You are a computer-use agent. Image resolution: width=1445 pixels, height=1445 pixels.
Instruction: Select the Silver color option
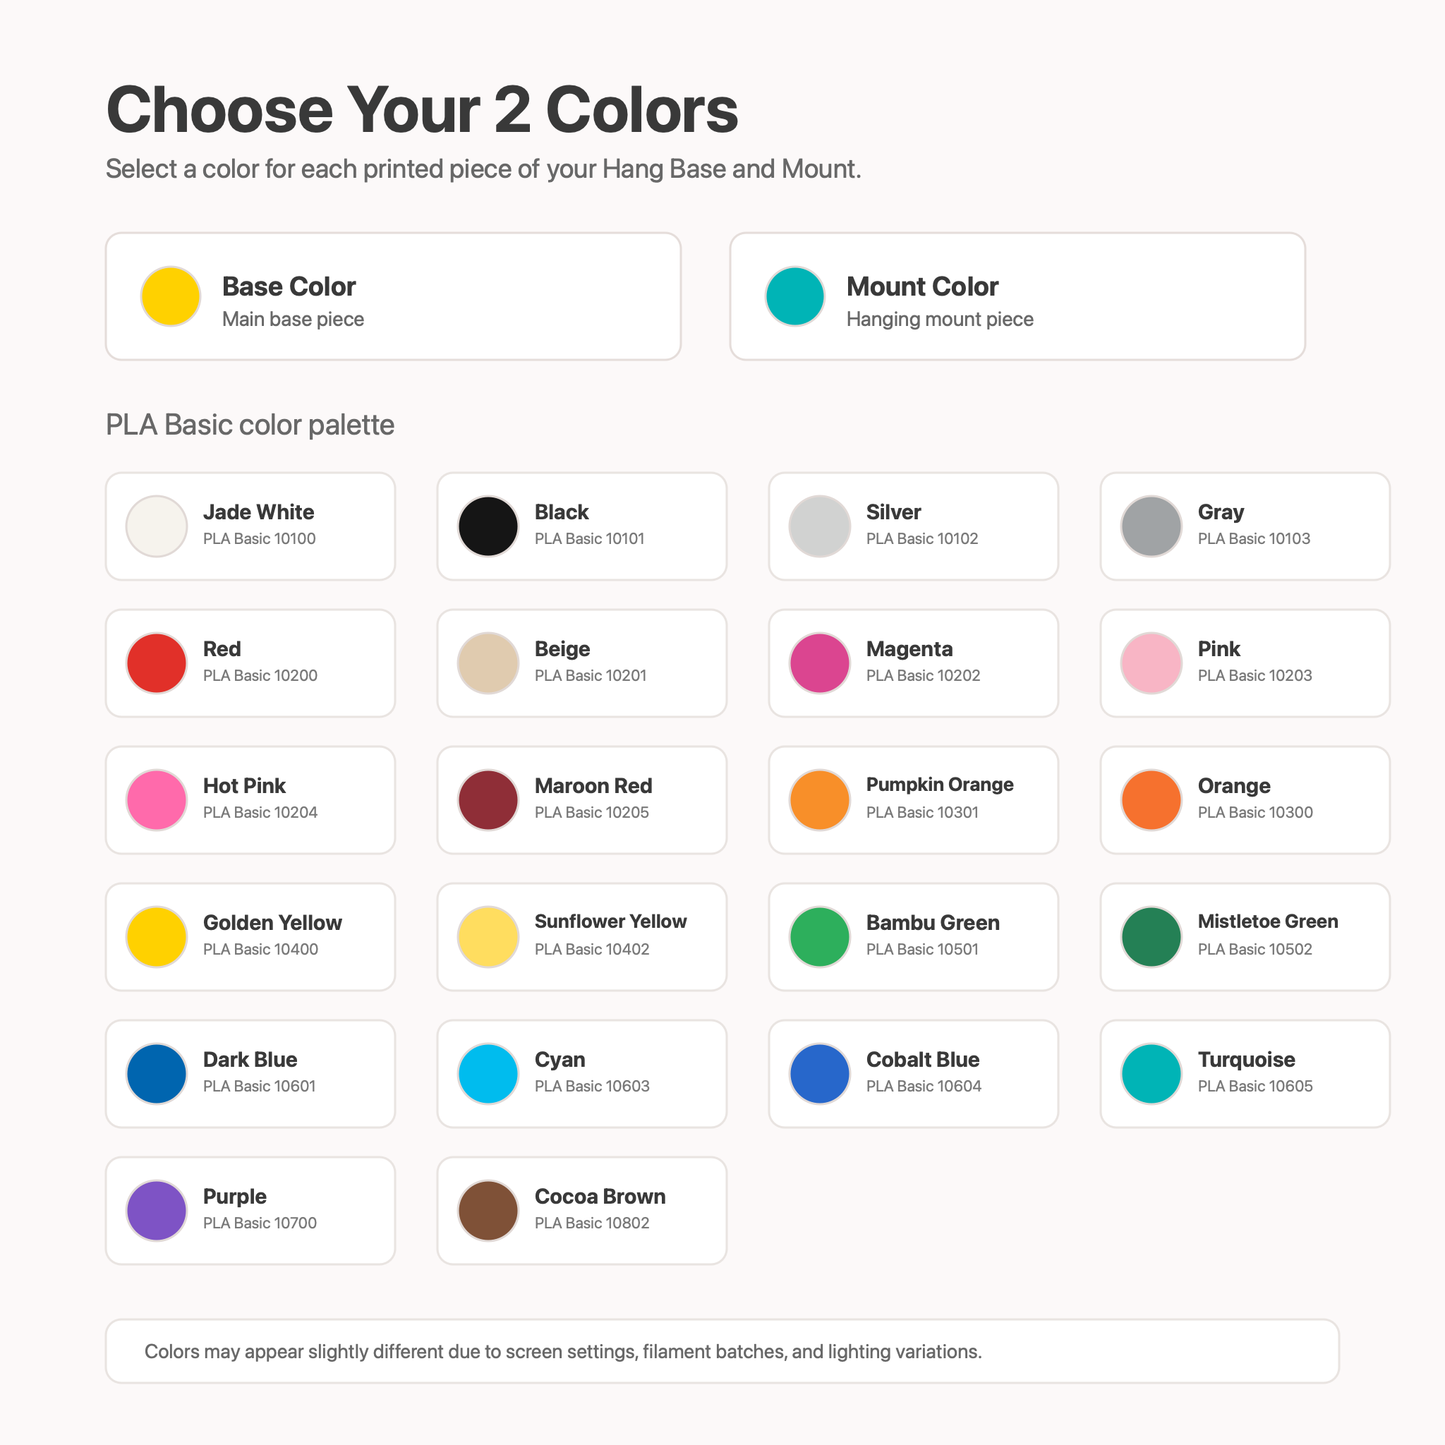[913, 526]
